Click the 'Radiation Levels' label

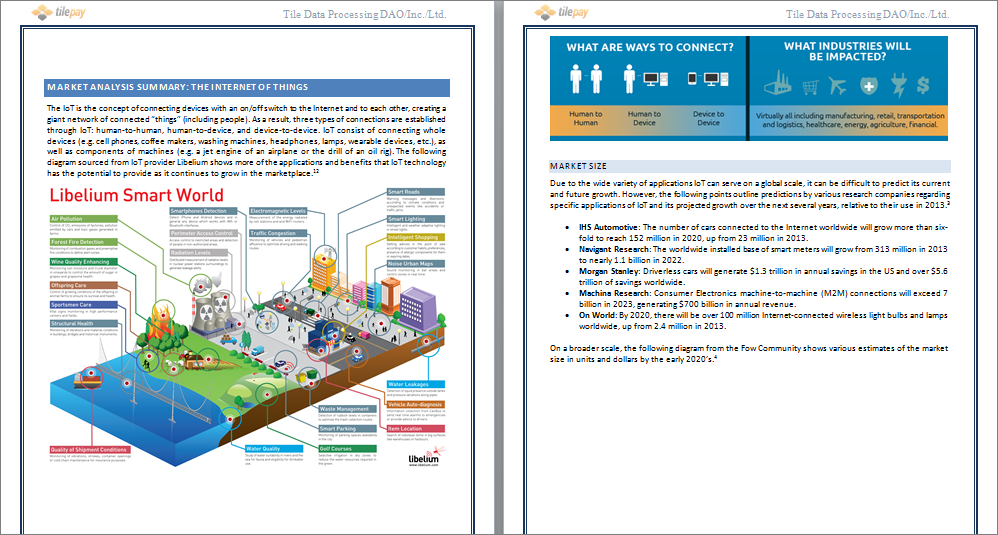[x=204, y=253]
